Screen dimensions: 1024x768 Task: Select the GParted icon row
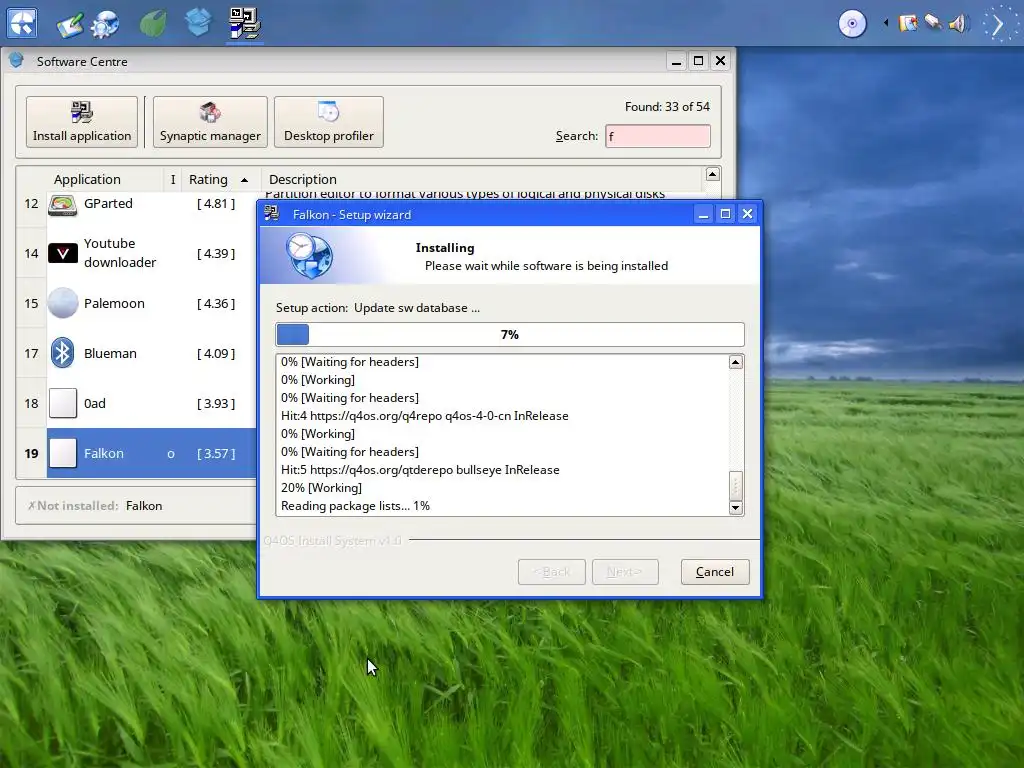pyautogui.click(x=63, y=204)
